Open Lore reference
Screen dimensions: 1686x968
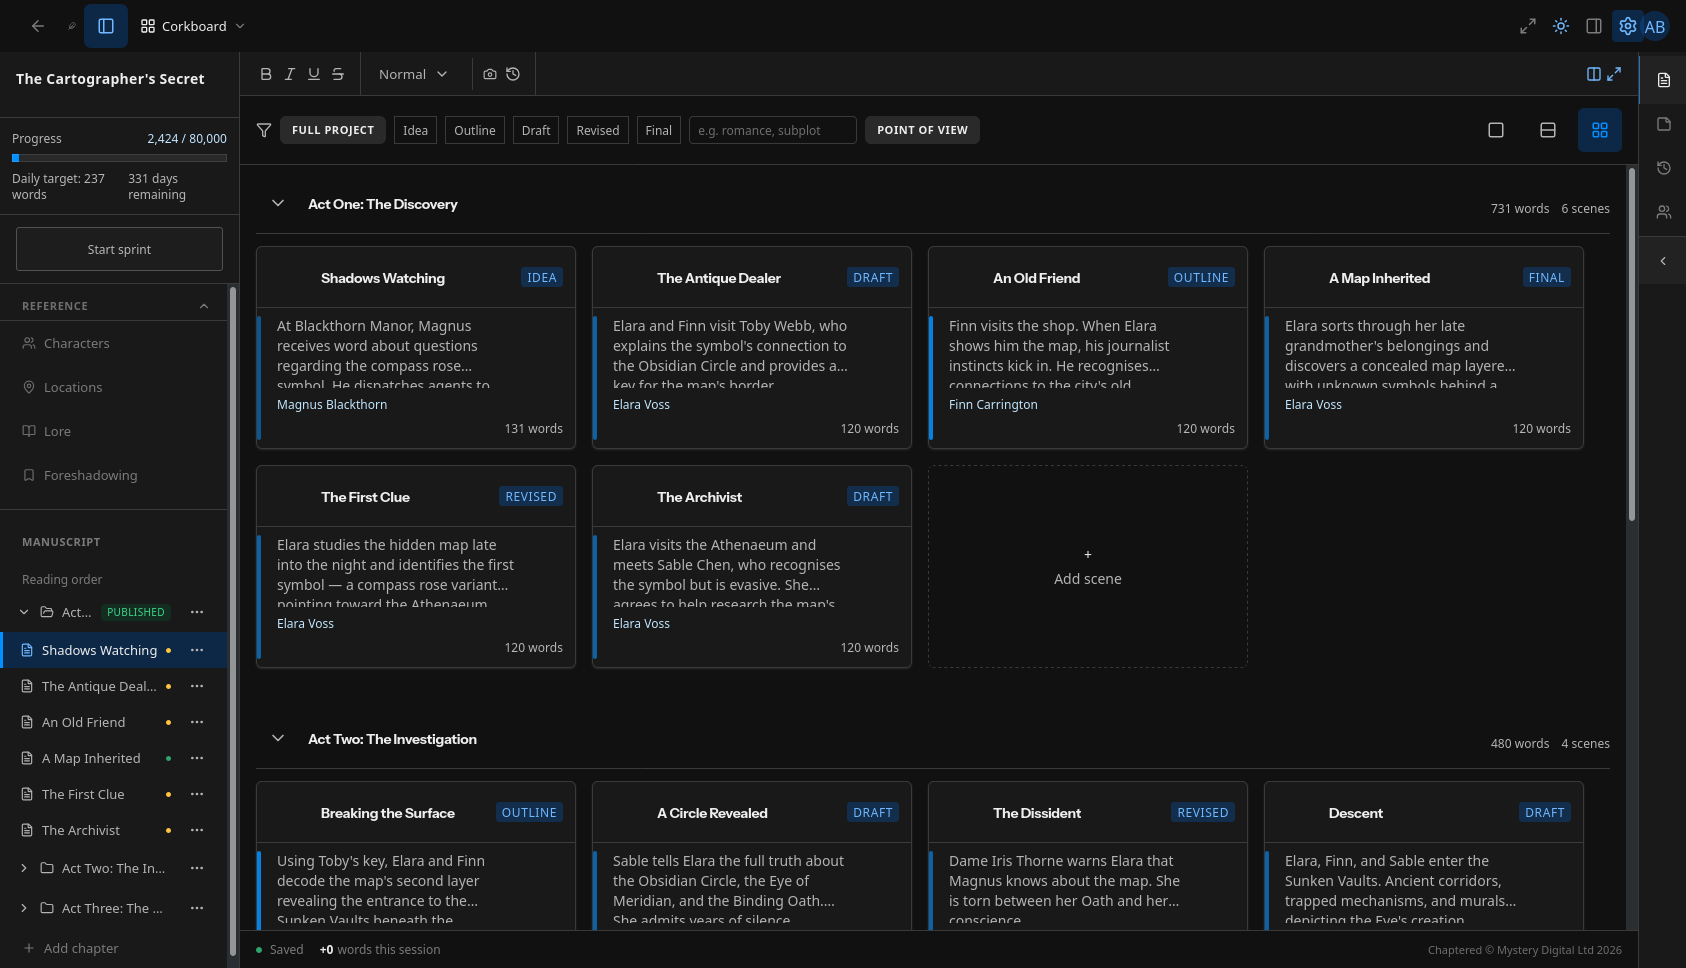(115, 431)
